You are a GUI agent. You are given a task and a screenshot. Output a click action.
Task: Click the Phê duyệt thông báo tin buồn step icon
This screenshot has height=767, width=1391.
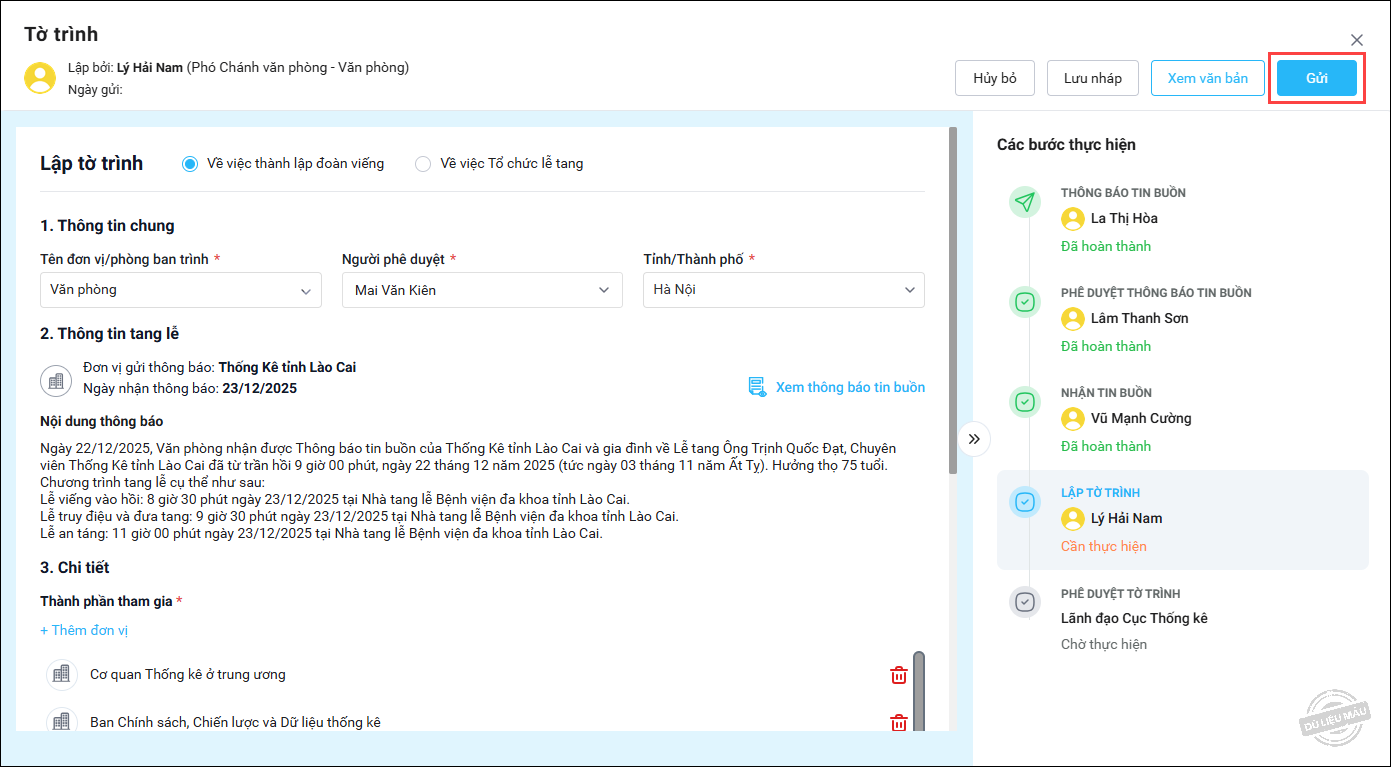[x=1024, y=302]
